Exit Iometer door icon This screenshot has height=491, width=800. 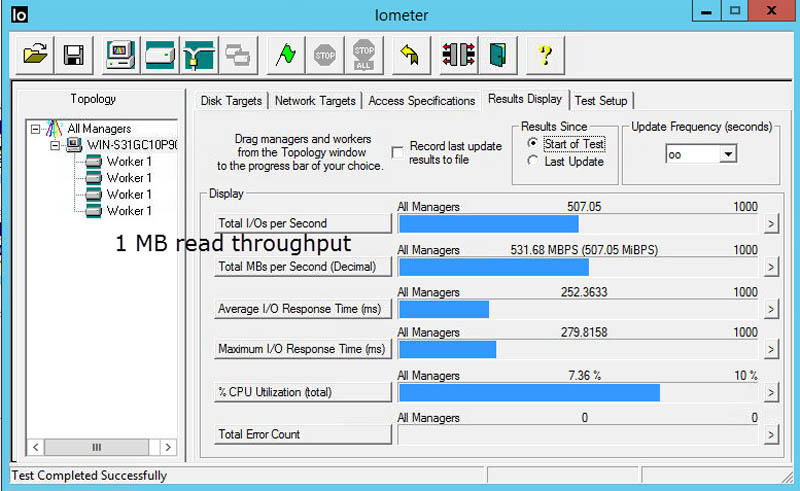pyautogui.click(x=497, y=55)
